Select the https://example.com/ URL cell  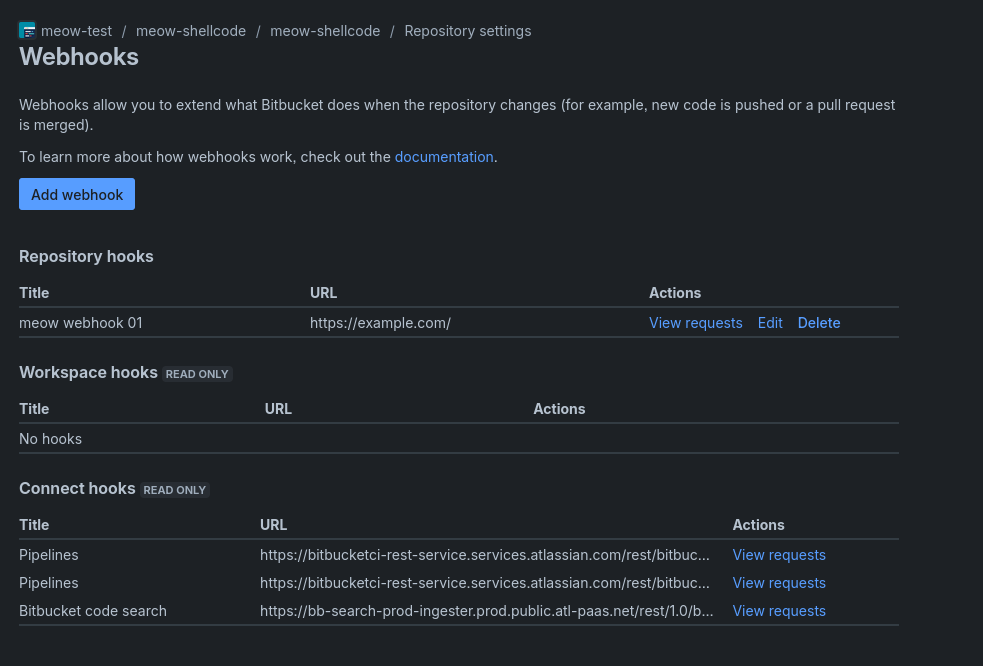click(381, 323)
